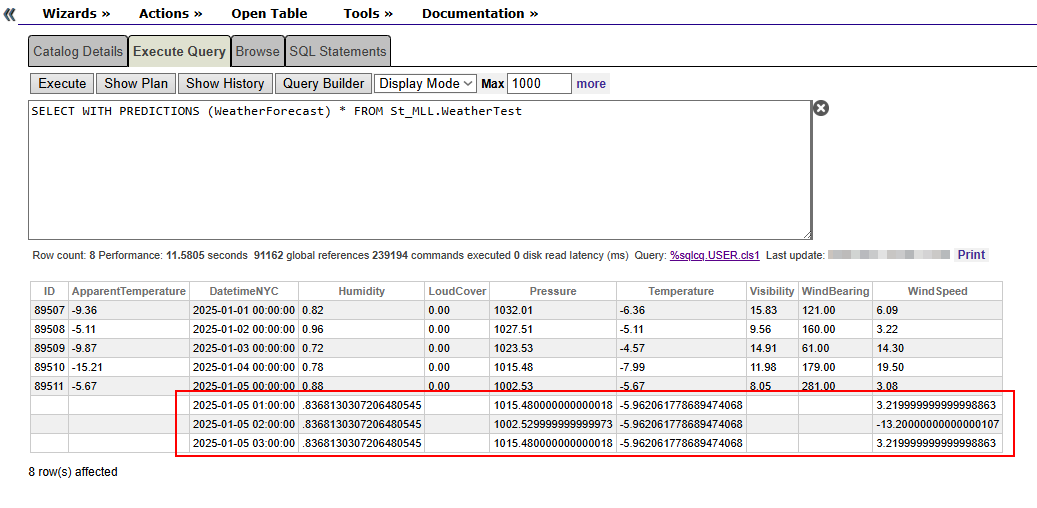Open the SQL Statements tab
The width and height of the screenshot is (1037, 508).
click(337, 52)
